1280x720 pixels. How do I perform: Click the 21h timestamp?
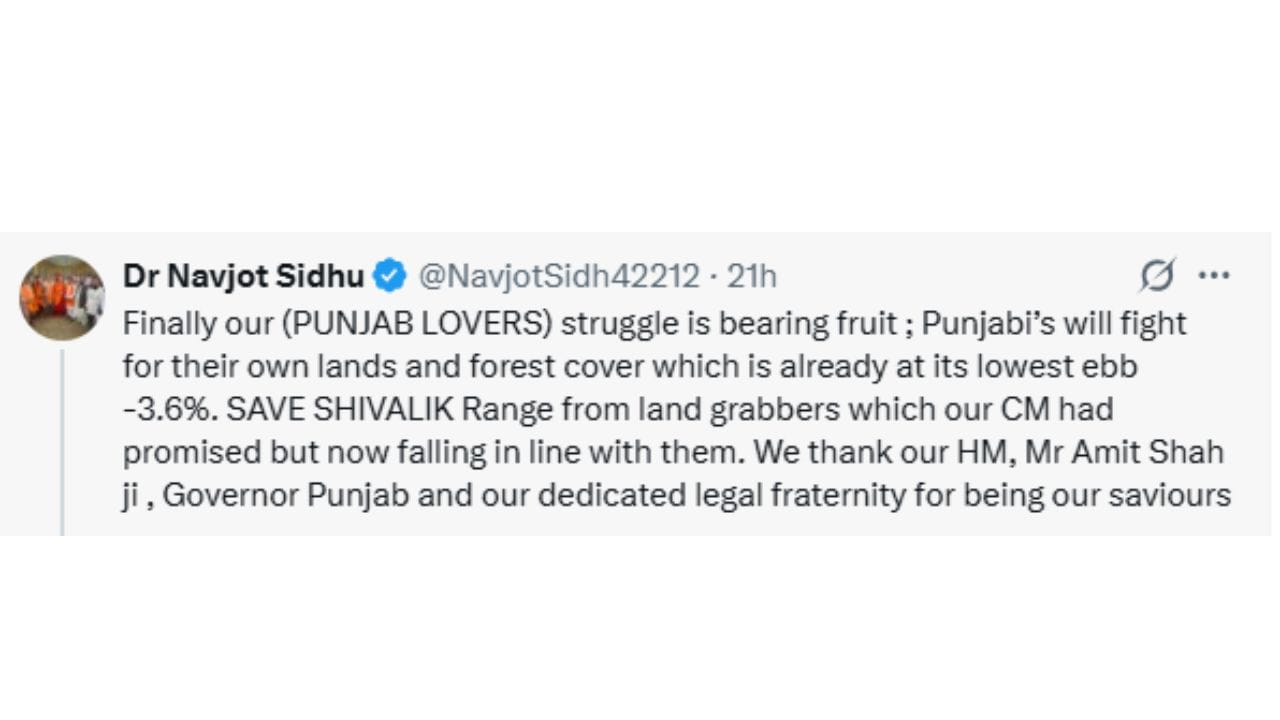click(751, 276)
